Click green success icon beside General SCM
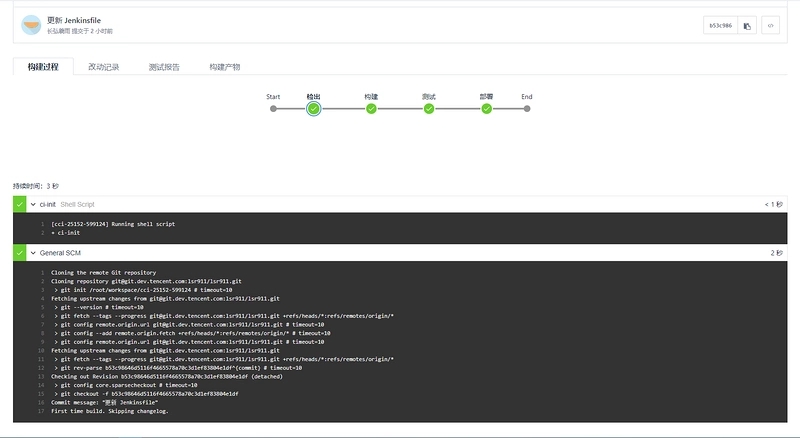800x438 pixels. [19, 253]
